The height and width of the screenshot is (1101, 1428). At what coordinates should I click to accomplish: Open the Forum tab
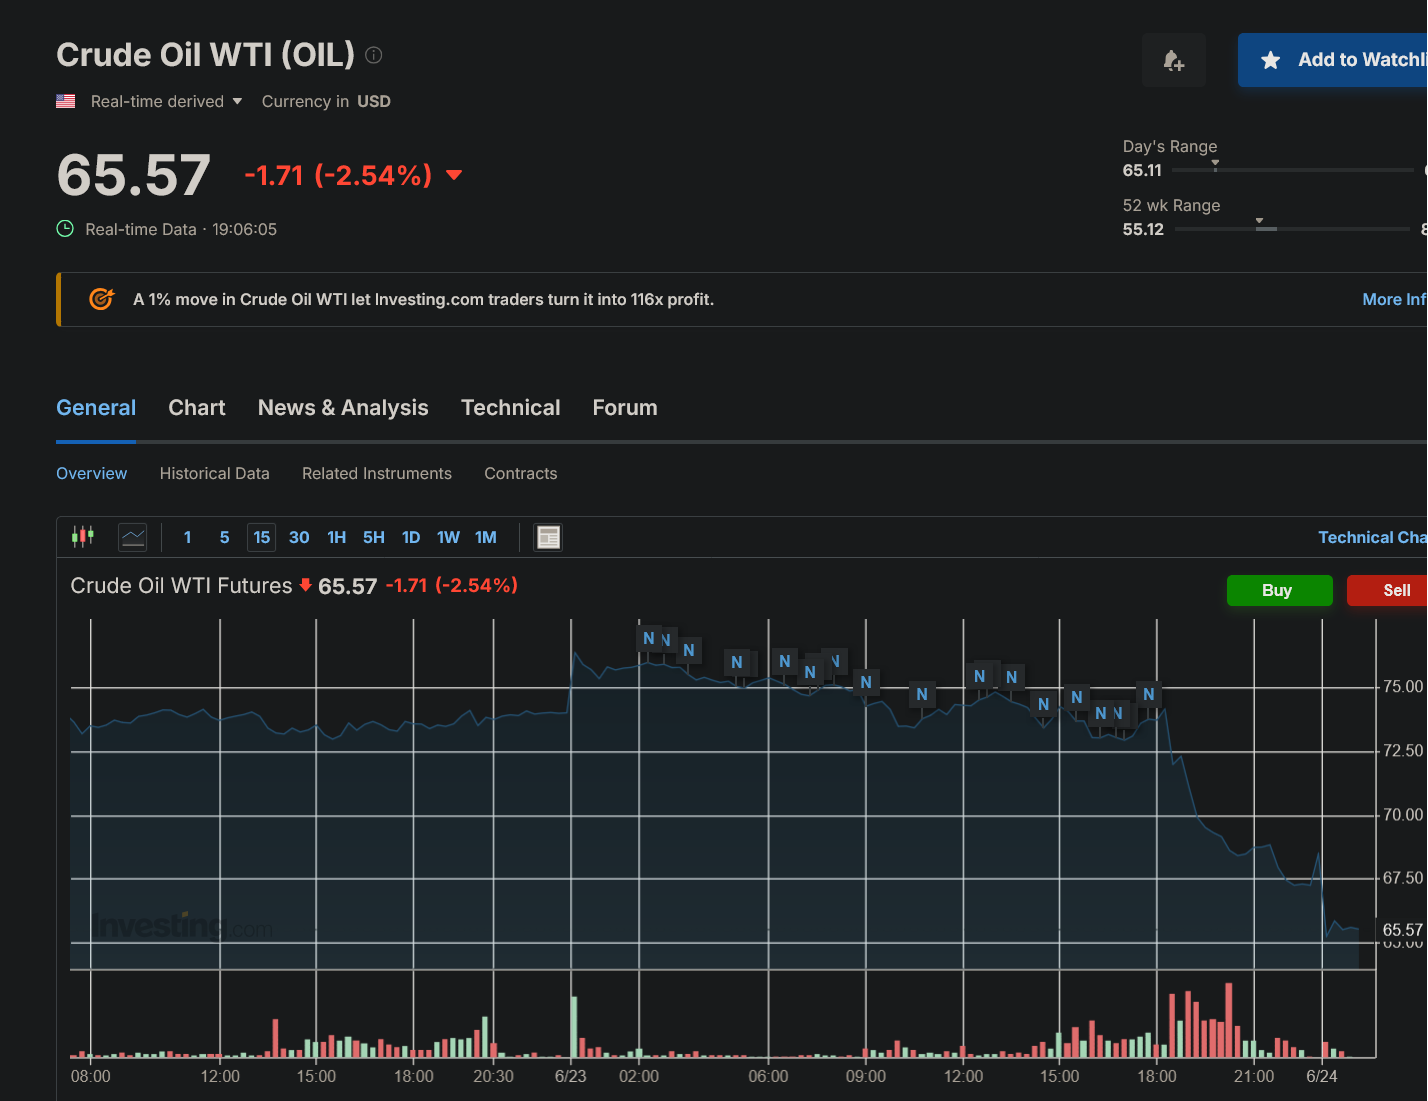(625, 408)
